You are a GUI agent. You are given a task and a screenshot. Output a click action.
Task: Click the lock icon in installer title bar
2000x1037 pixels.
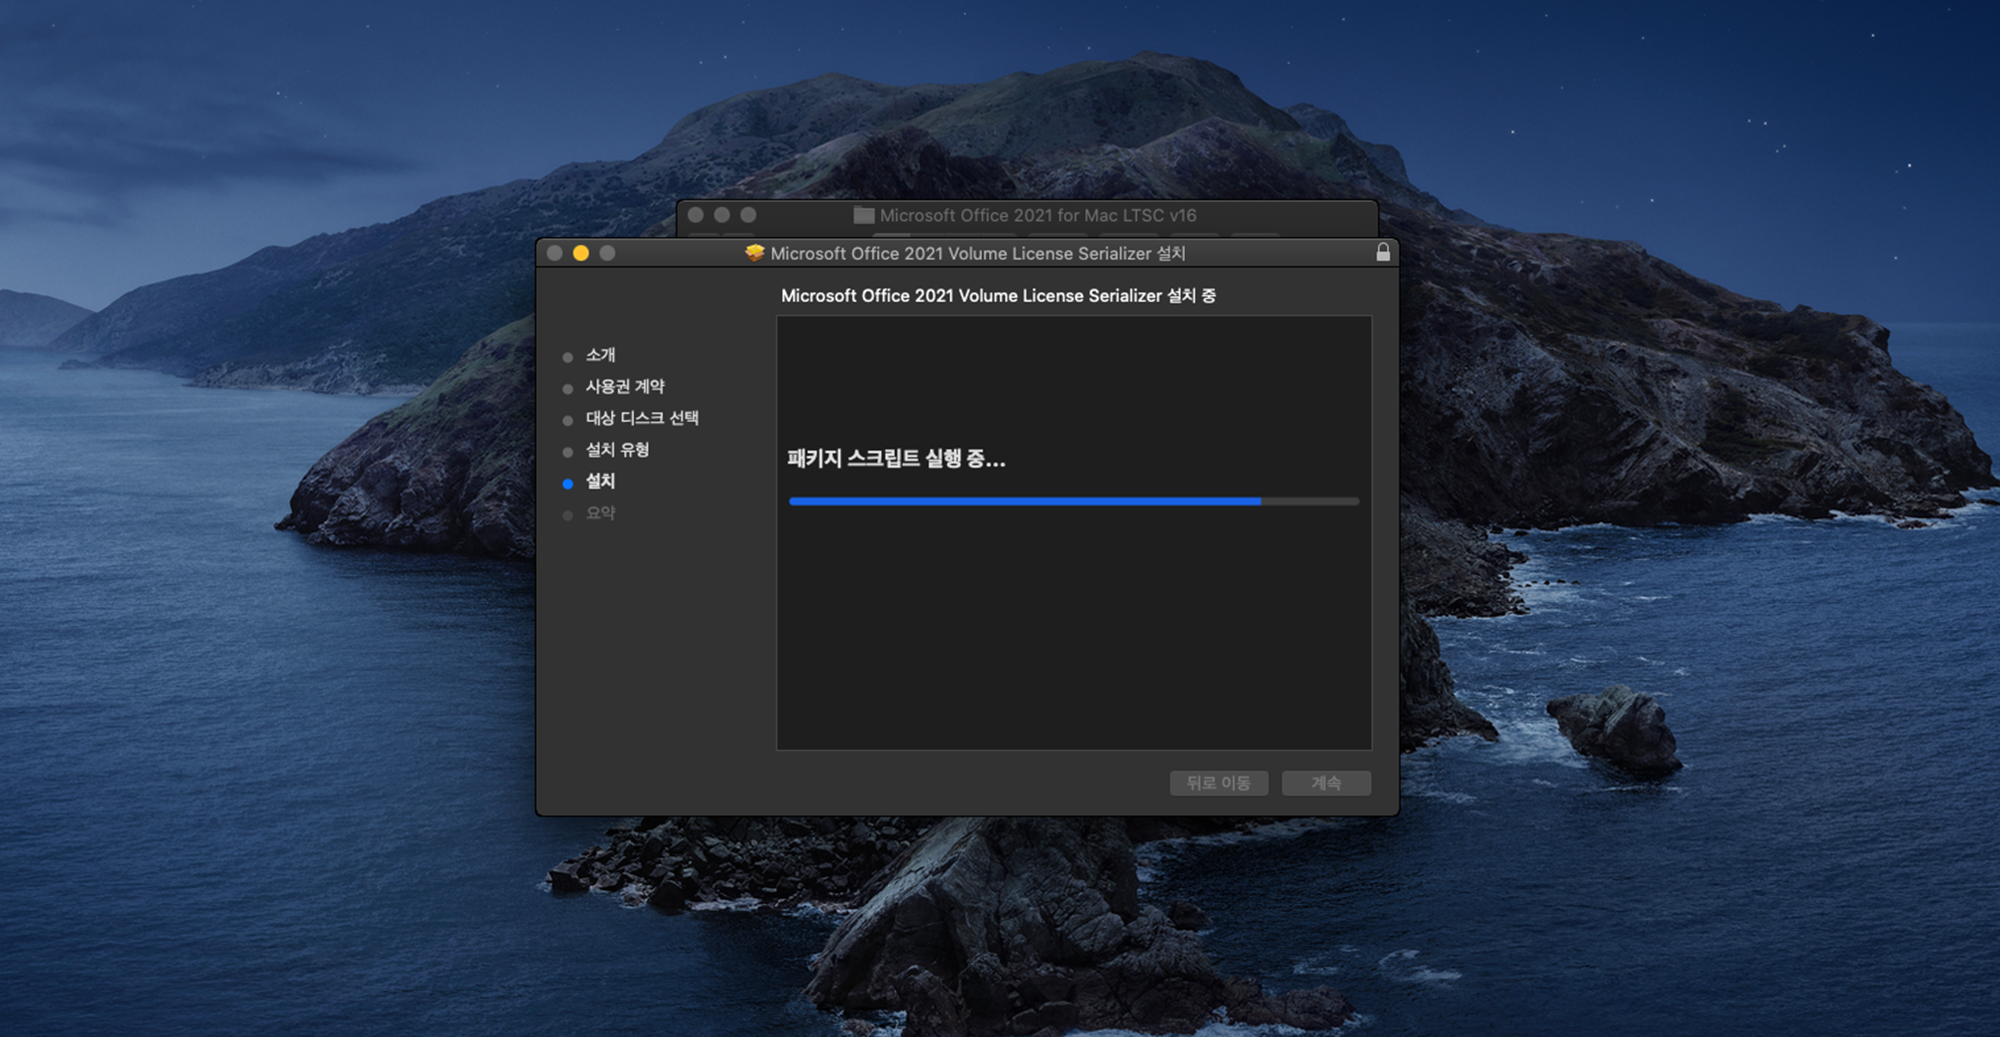click(1383, 252)
